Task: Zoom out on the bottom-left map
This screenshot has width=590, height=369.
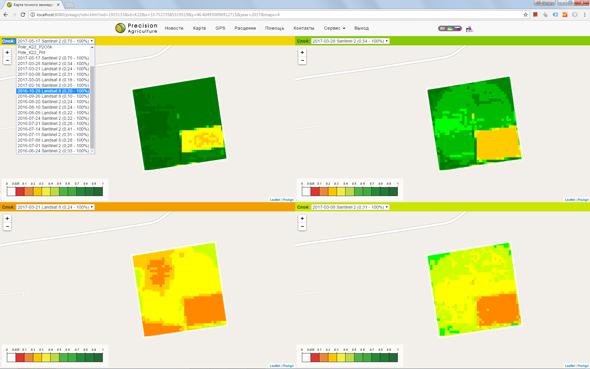Action: 7,226
